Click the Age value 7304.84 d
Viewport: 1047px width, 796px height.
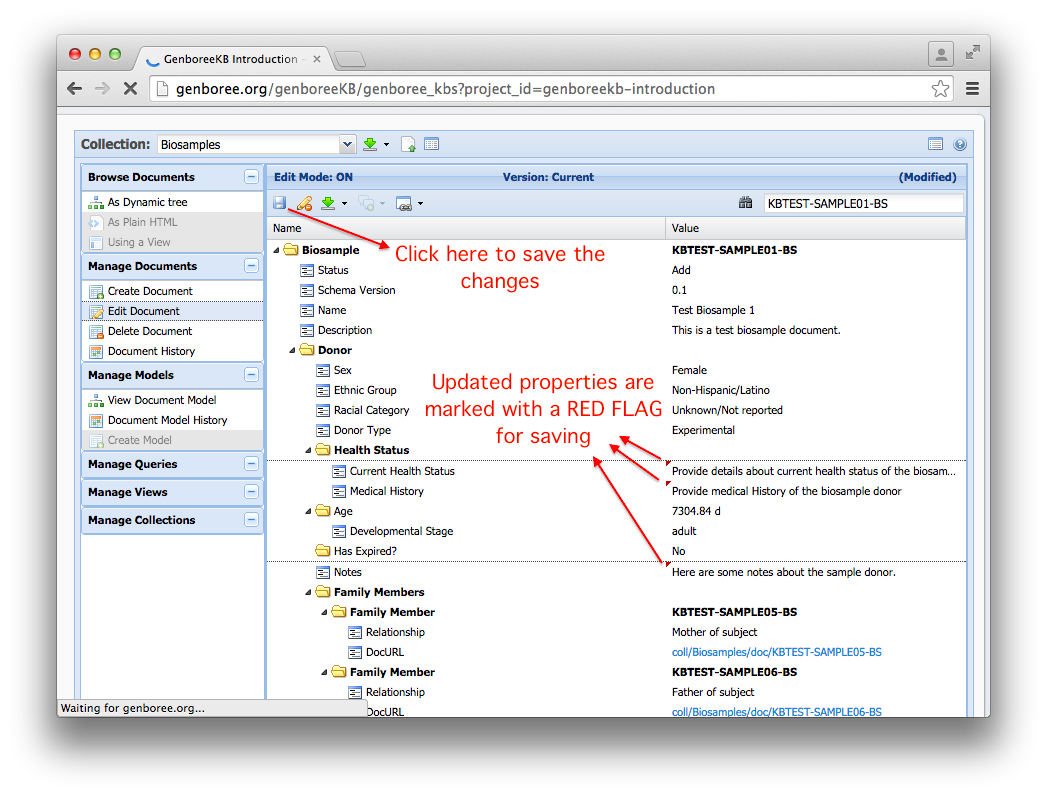click(696, 512)
